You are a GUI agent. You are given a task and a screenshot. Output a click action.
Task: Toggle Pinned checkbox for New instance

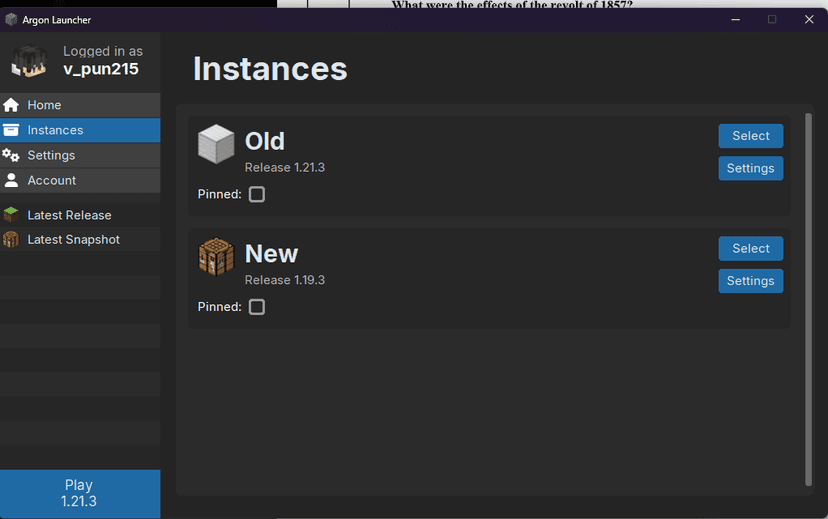click(257, 307)
